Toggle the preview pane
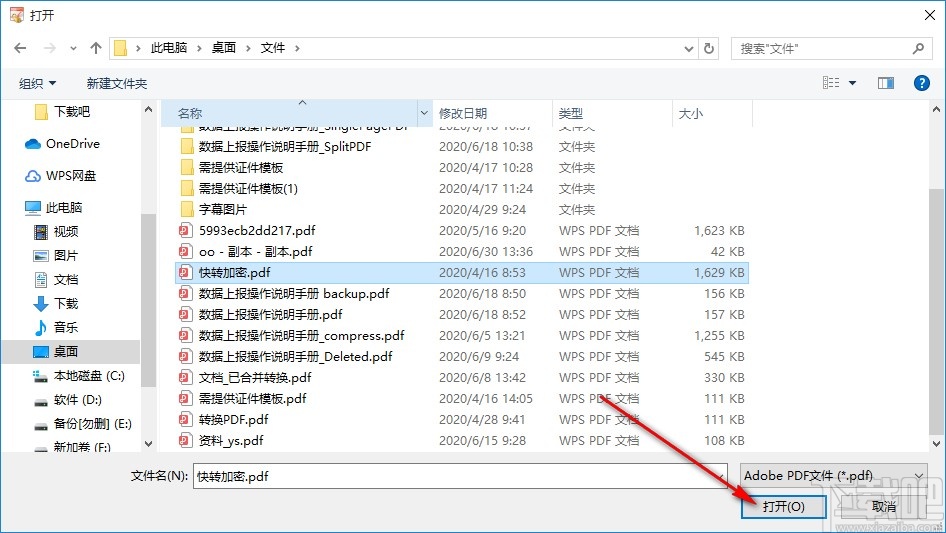Image resolution: width=946 pixels, height=533 pixels. (x=886, y=83)
